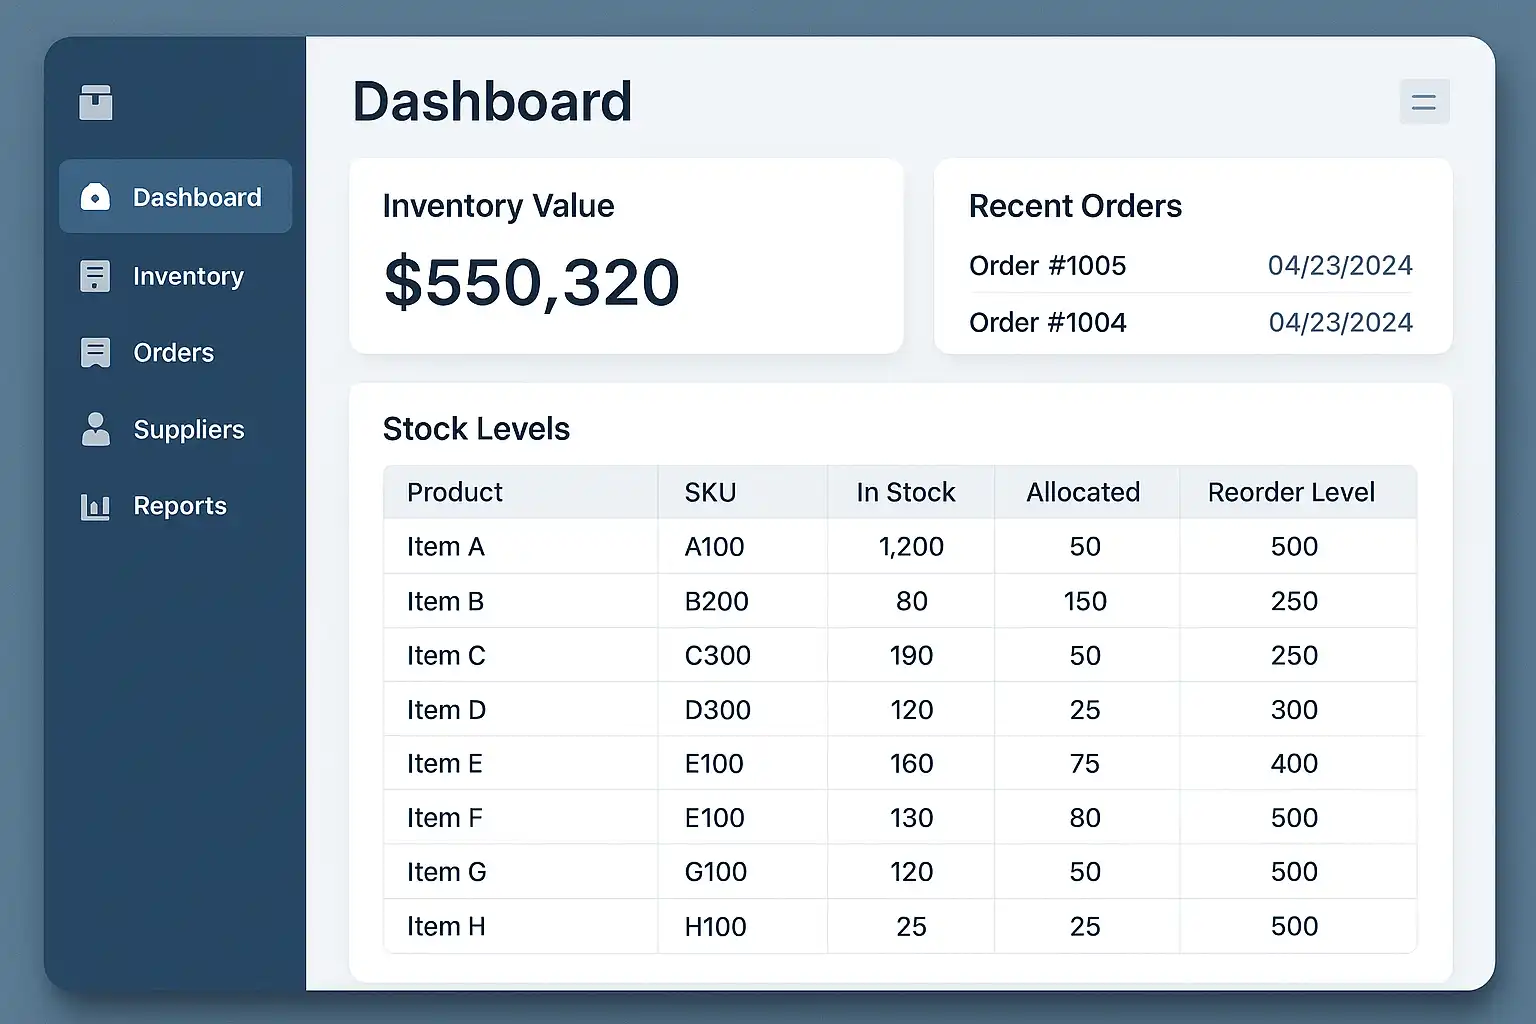Image resolution: width=1536 pixels, height=1024 pixels.
Task: Click the Dashboard home icon
Action: 95,197
